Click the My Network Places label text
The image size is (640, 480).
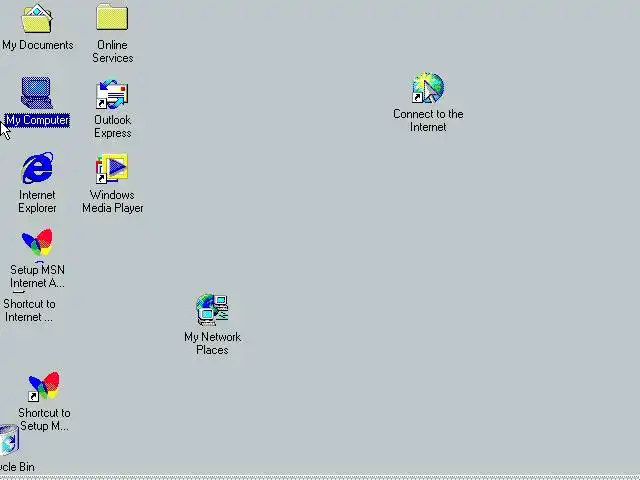click(x=212, y=343)
